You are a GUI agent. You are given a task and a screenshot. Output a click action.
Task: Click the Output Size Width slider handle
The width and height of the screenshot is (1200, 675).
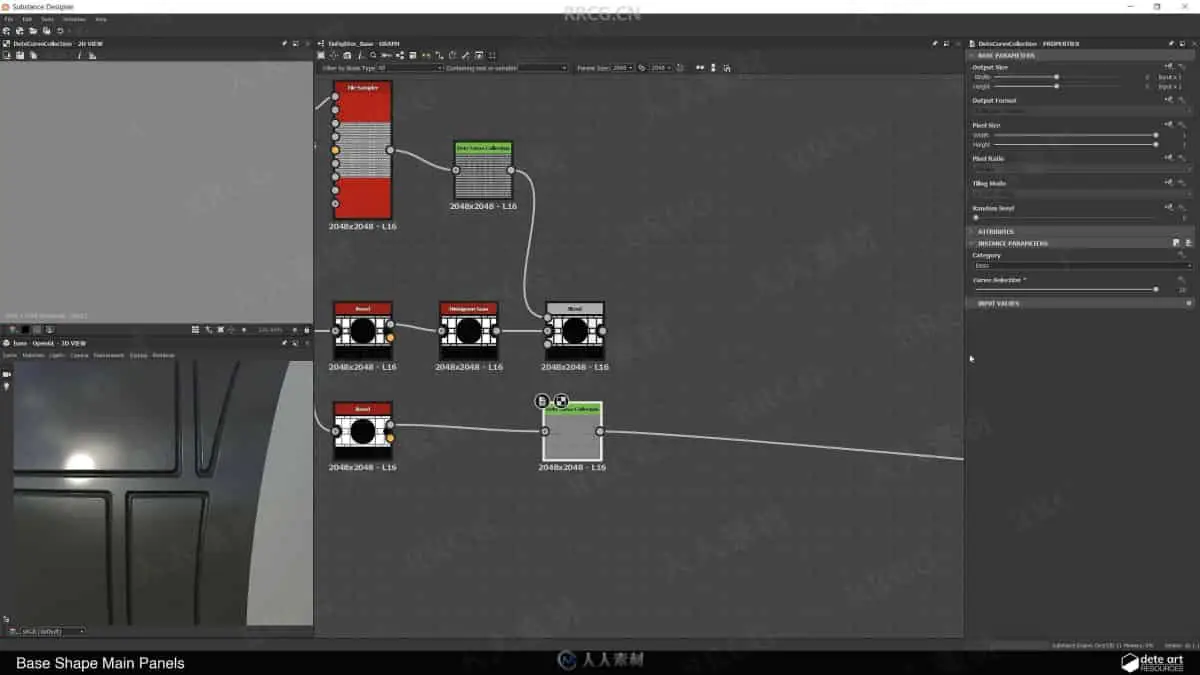point(1056,77)
